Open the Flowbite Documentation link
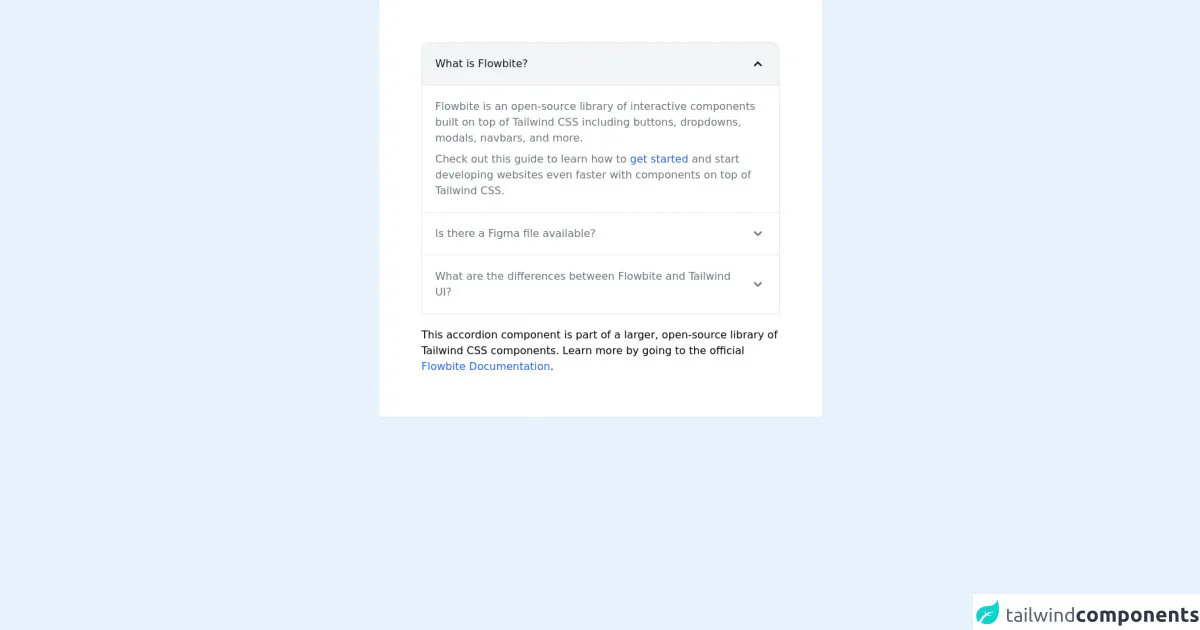Image resolution: width=1200 pixels, height=630 pixels. 485,367
